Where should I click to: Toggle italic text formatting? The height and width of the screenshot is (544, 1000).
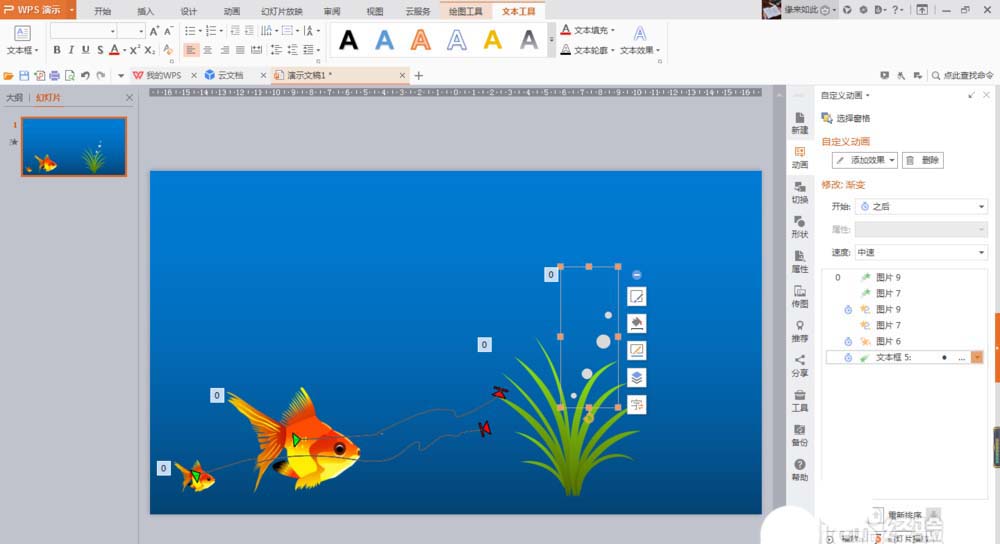pyautogui.click(x=71, y=50)
